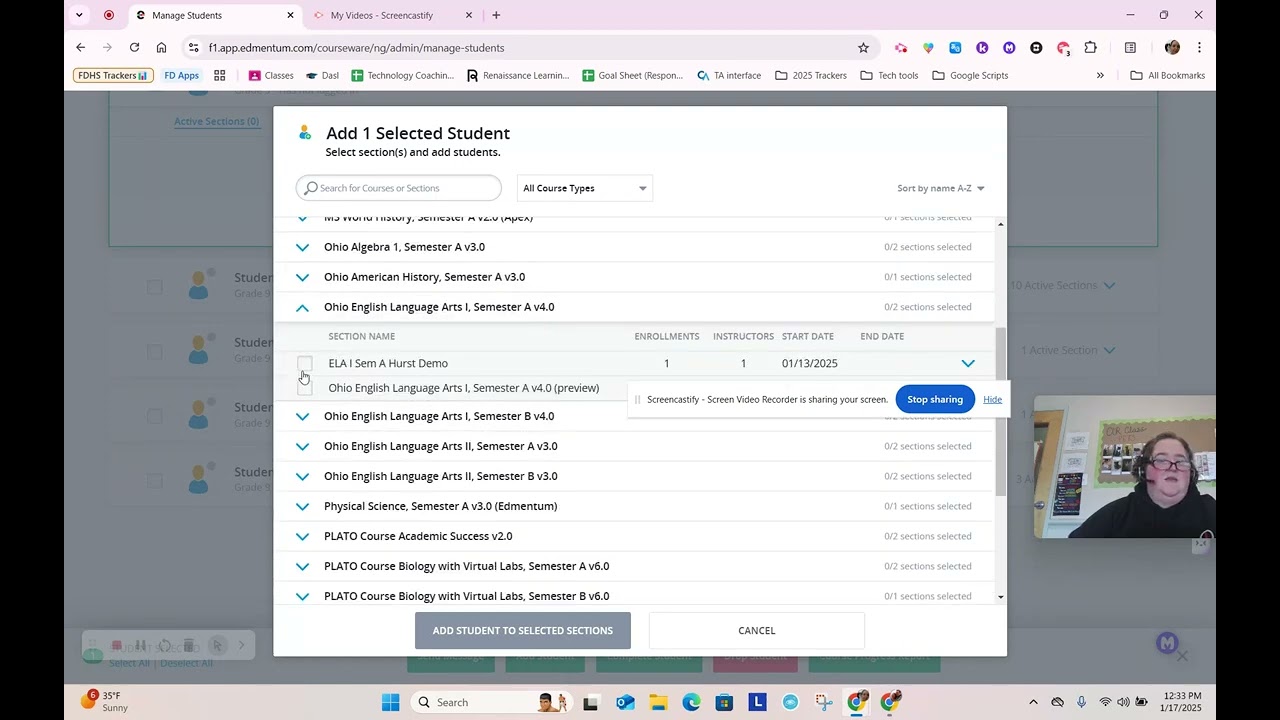Bookmark this page with star icon
This screenshot has height=720, width=1280.
pos(863,47)
